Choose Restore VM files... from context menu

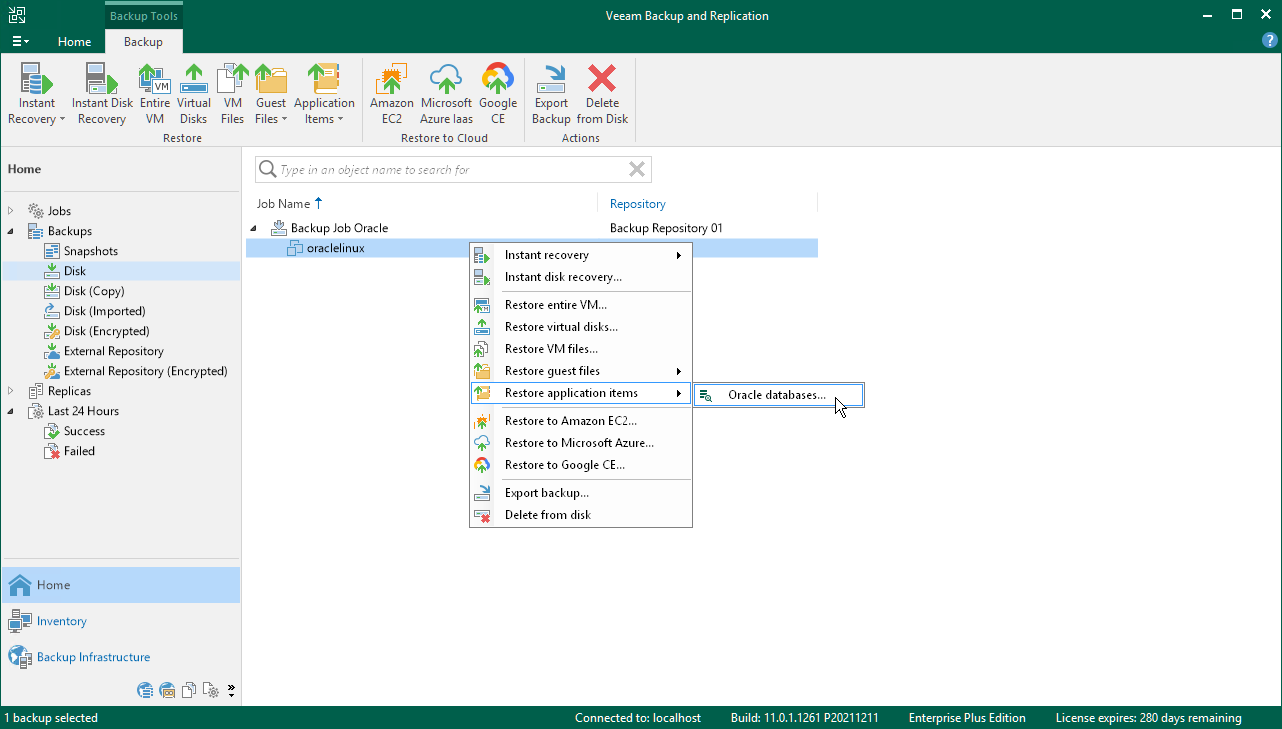pyautogui.click(x=581, y=349)
